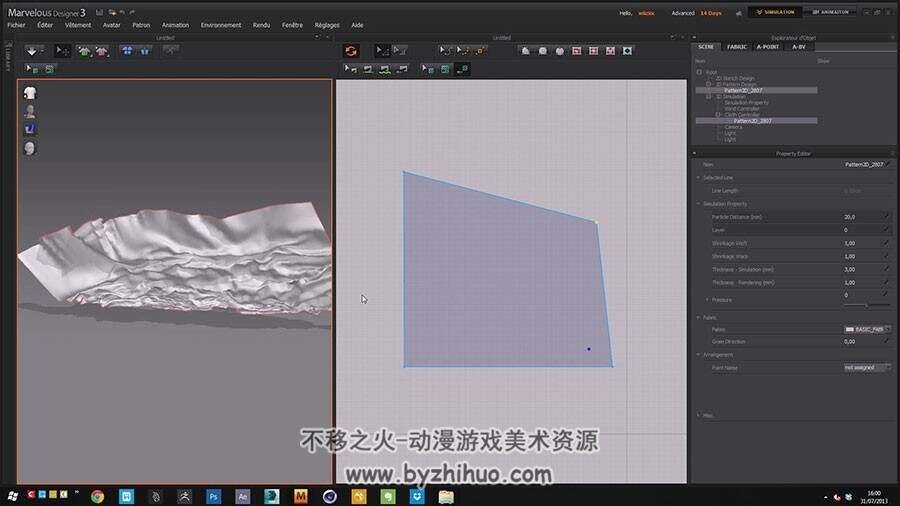Select the pink garment display icon

click(x=102, y=51)
